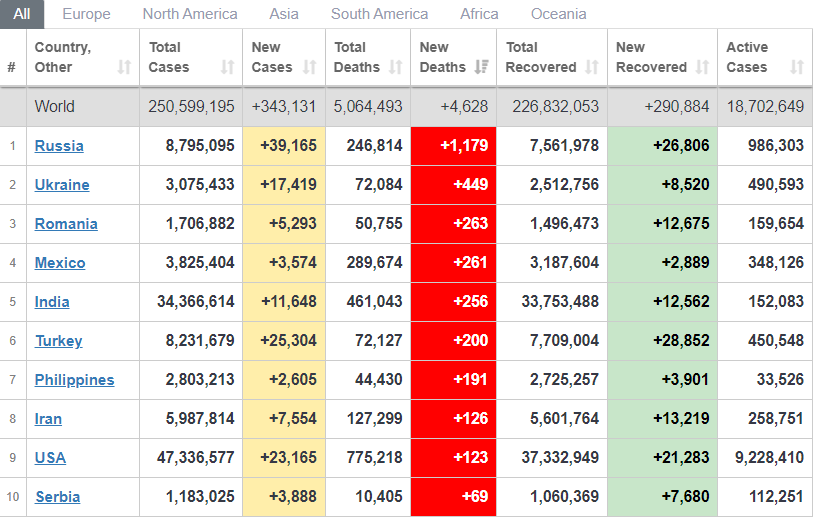Viewport: 813px width, 517px height.
Task: Sort table by New Cases icon
Action: click(309, 67)
